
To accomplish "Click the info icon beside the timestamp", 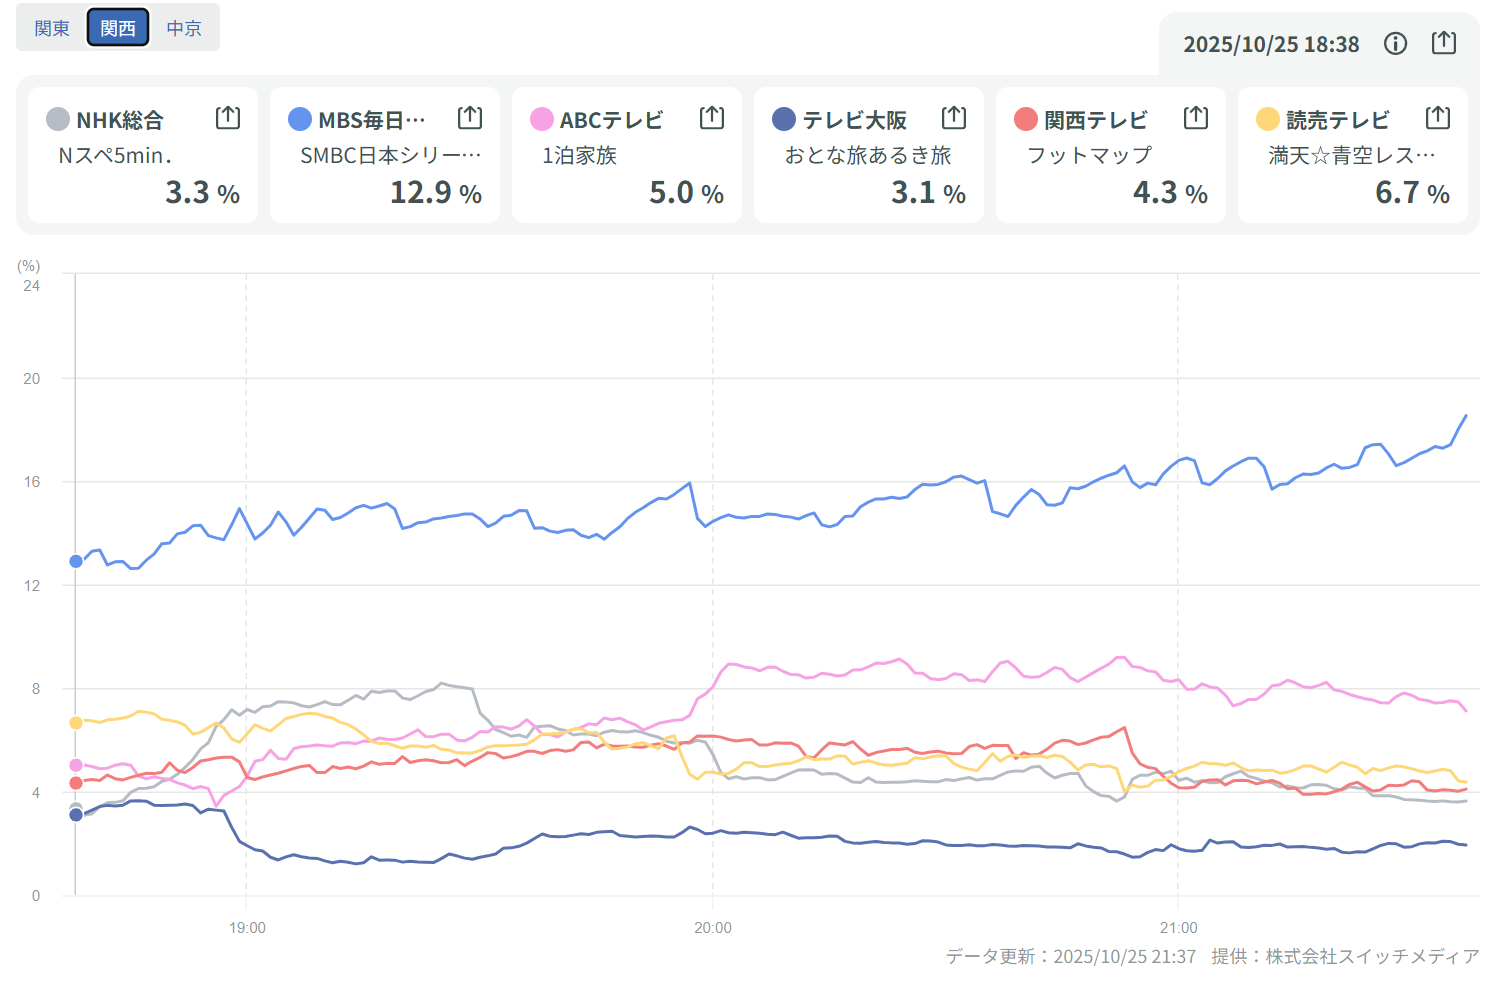I will point(1395,43).
